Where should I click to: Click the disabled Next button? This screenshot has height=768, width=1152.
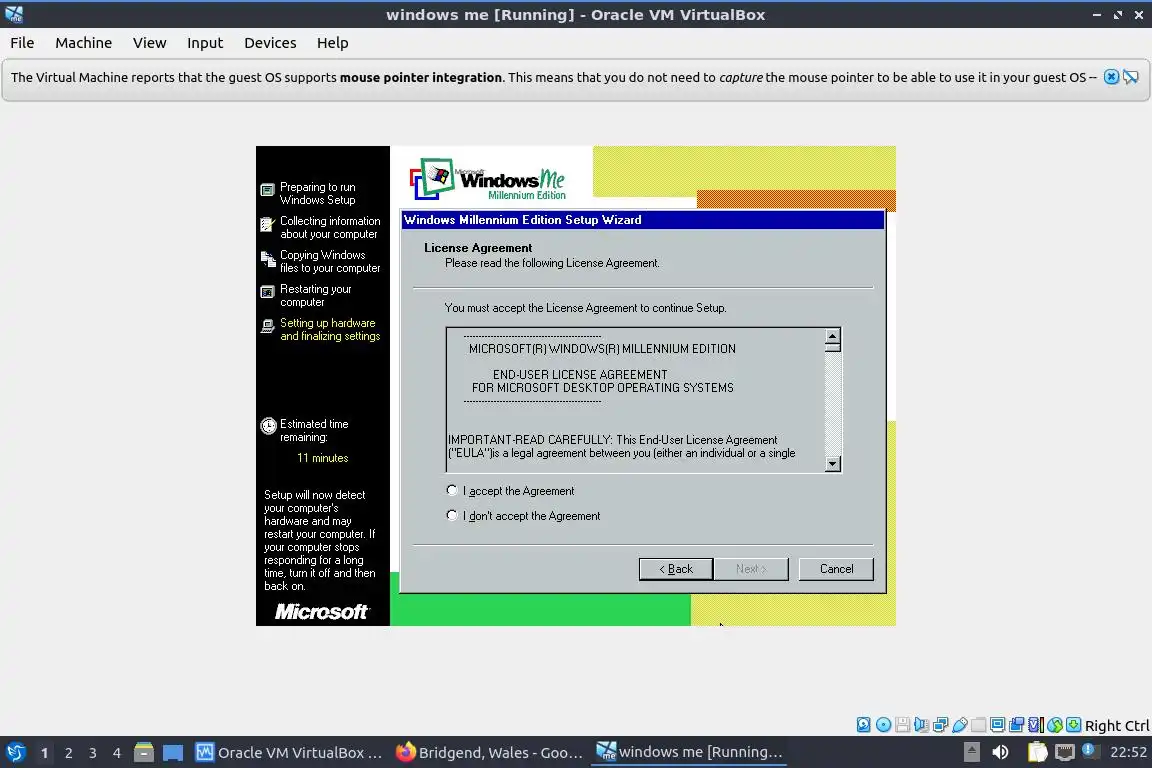[x=751, y=569]
